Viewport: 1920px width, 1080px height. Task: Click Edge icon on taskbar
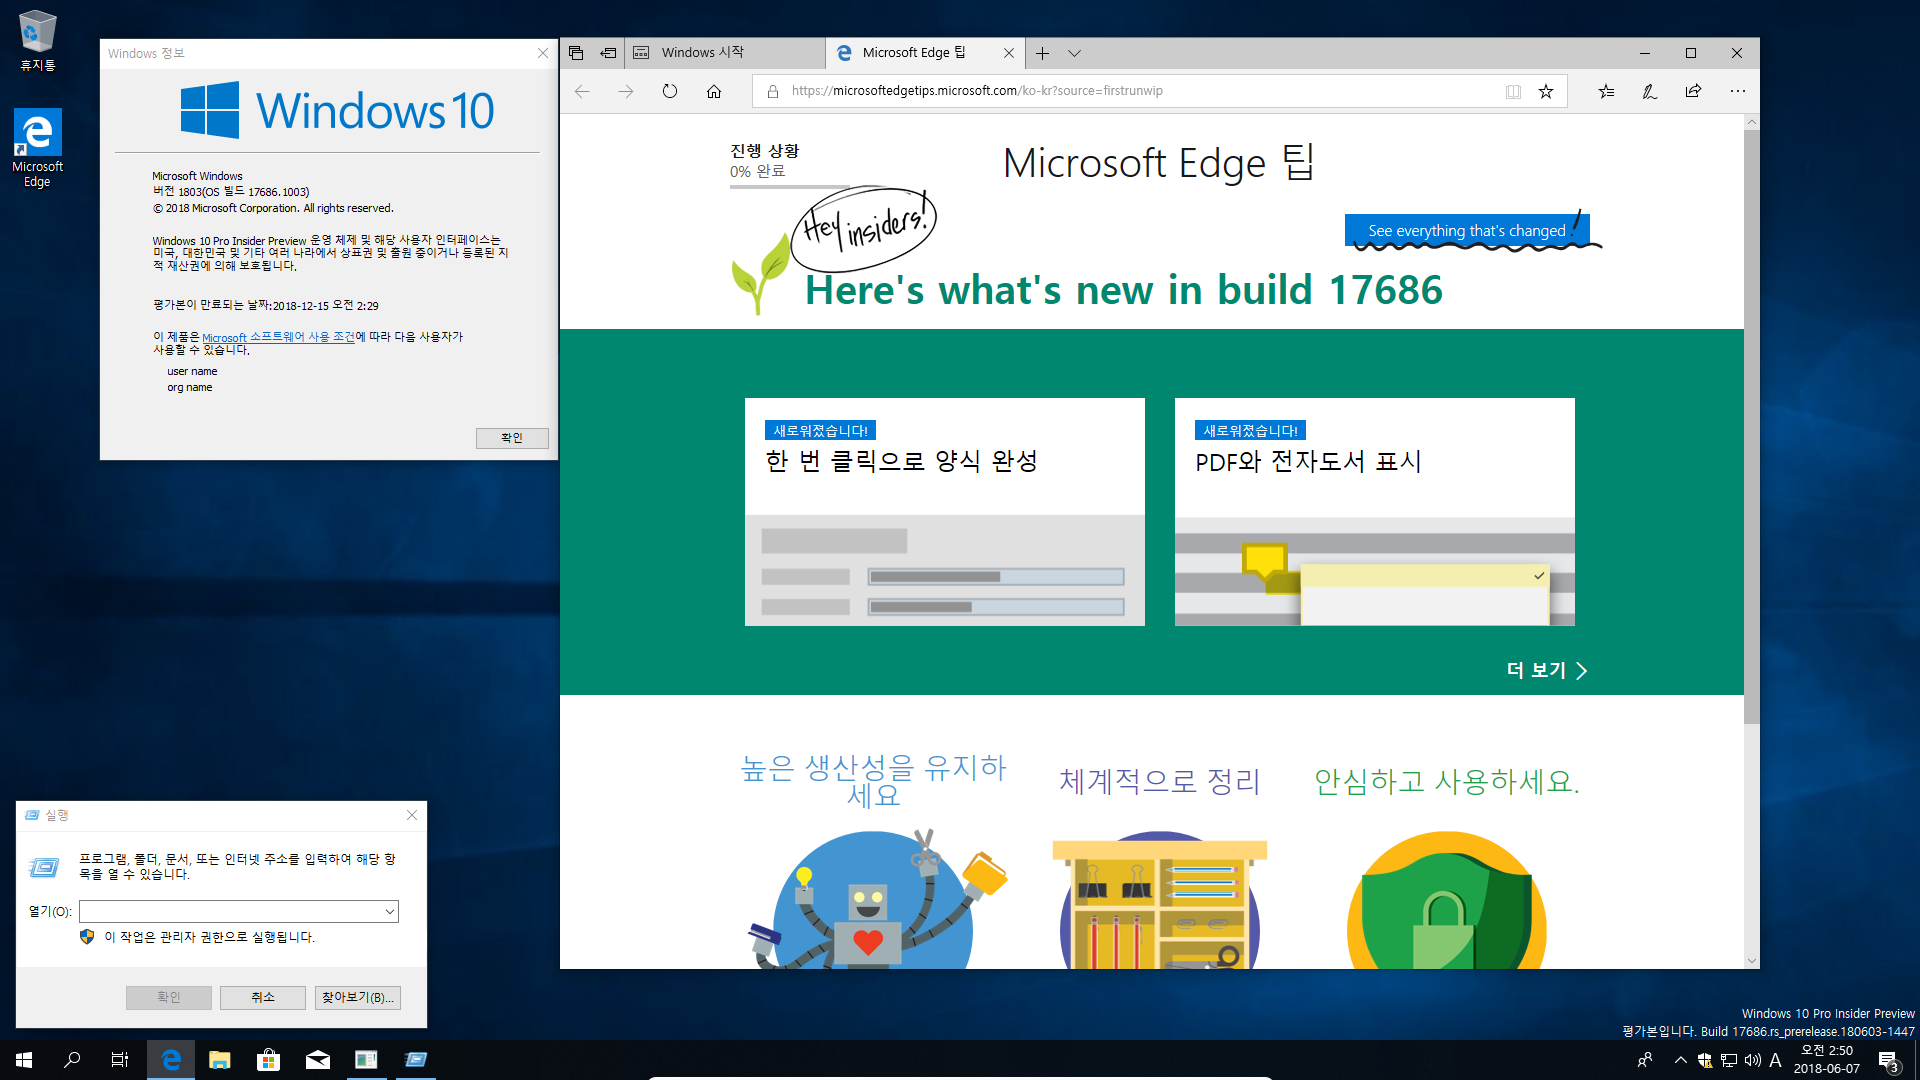point(171,1060)
